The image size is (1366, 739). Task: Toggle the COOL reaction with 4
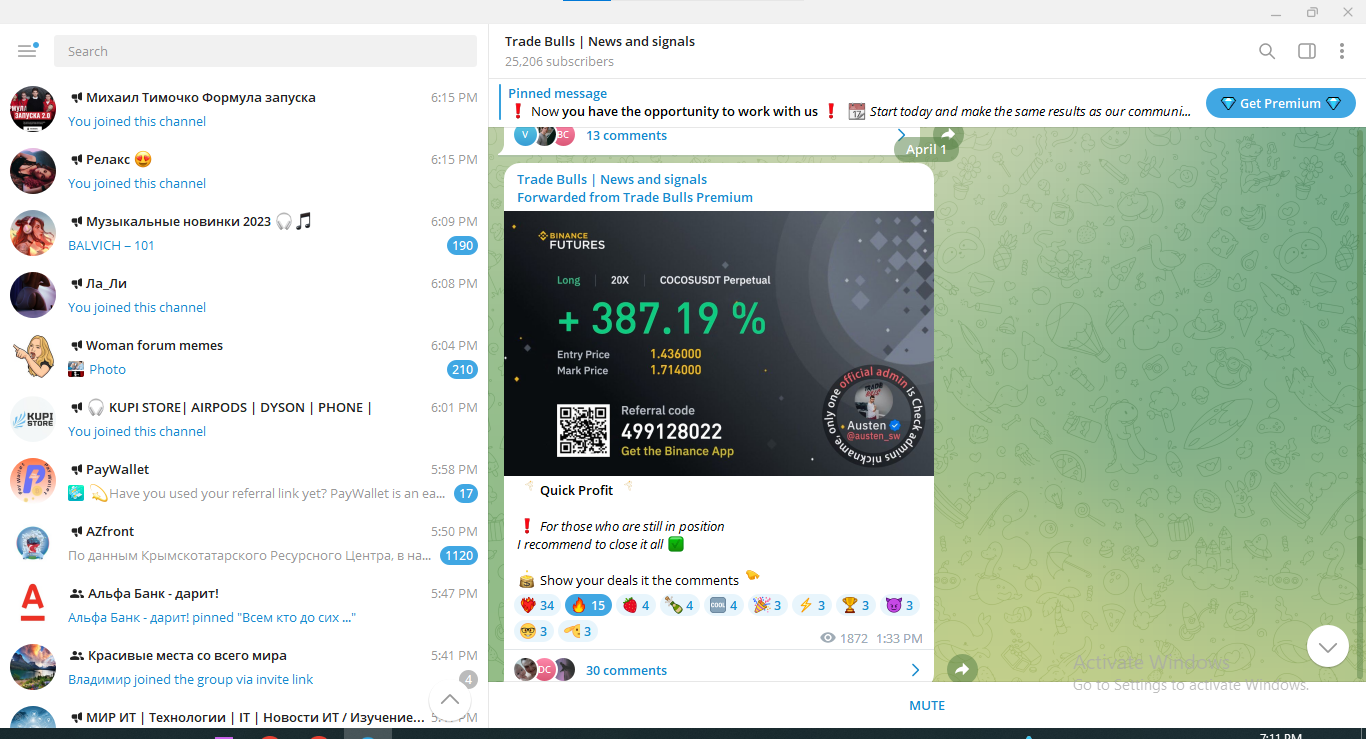coord(724,605)
